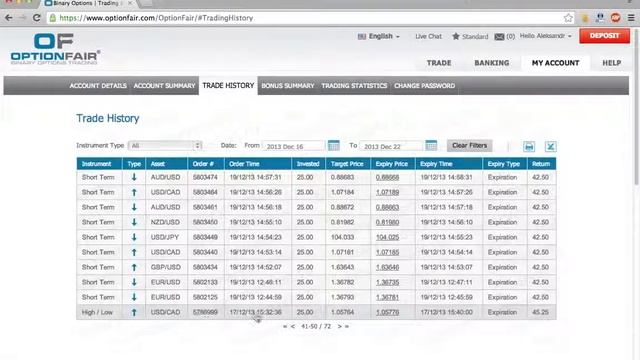640x360 pixels.
Task: Open the HELP main tab
Action: [611, 63]
